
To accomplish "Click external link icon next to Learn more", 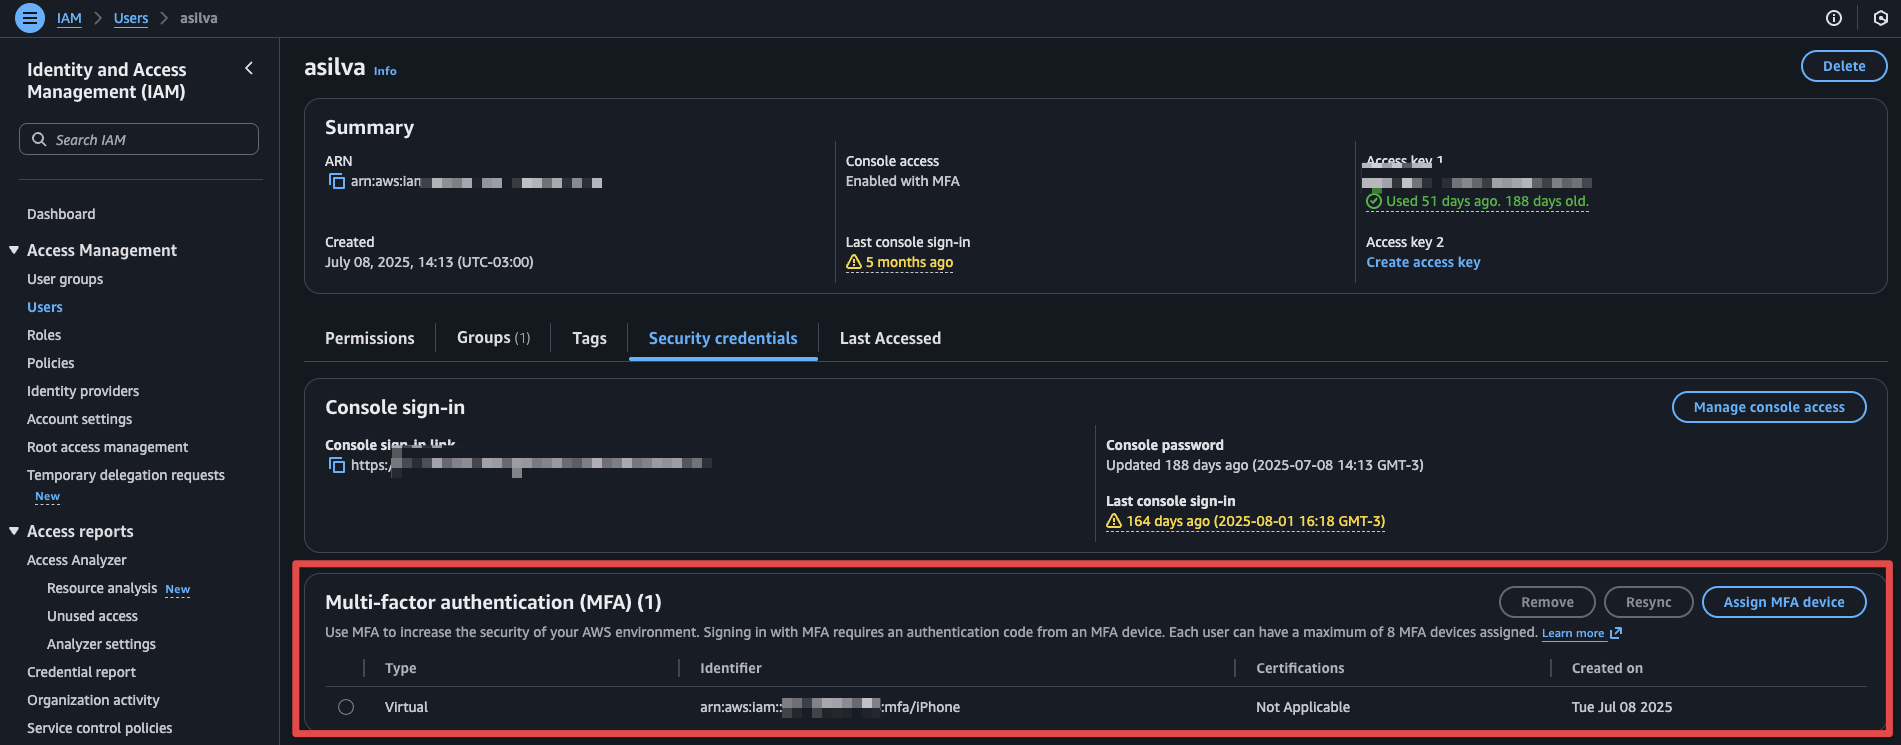I will [1616, 633].
